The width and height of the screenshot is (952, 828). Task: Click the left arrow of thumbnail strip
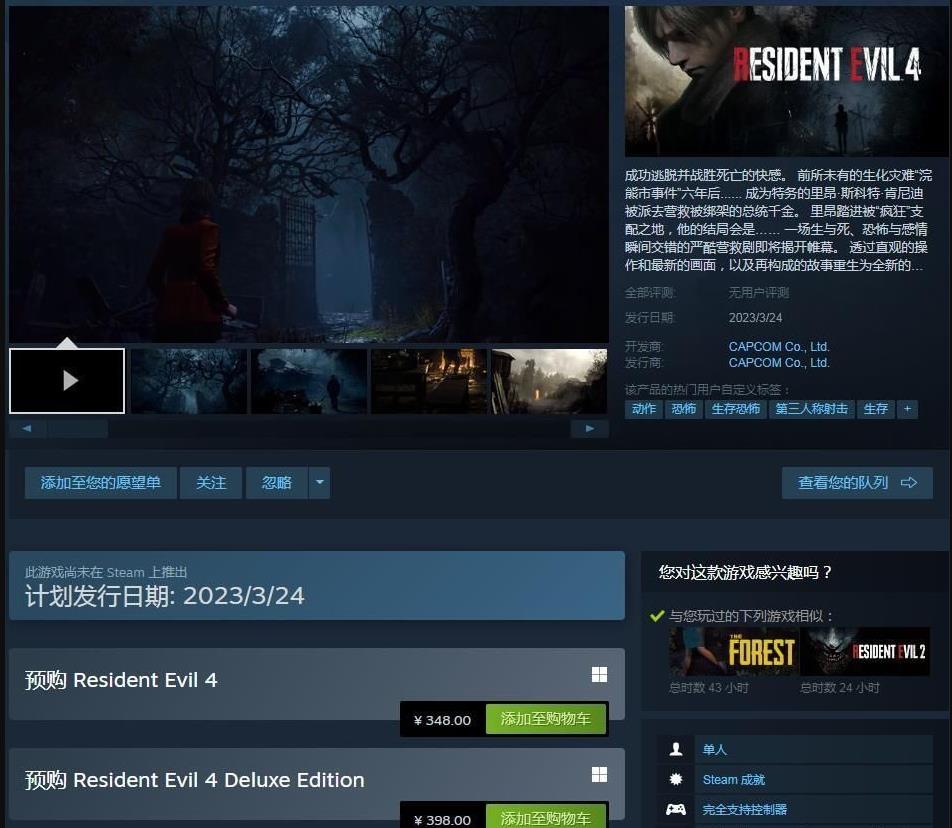[x=27, y=429]
